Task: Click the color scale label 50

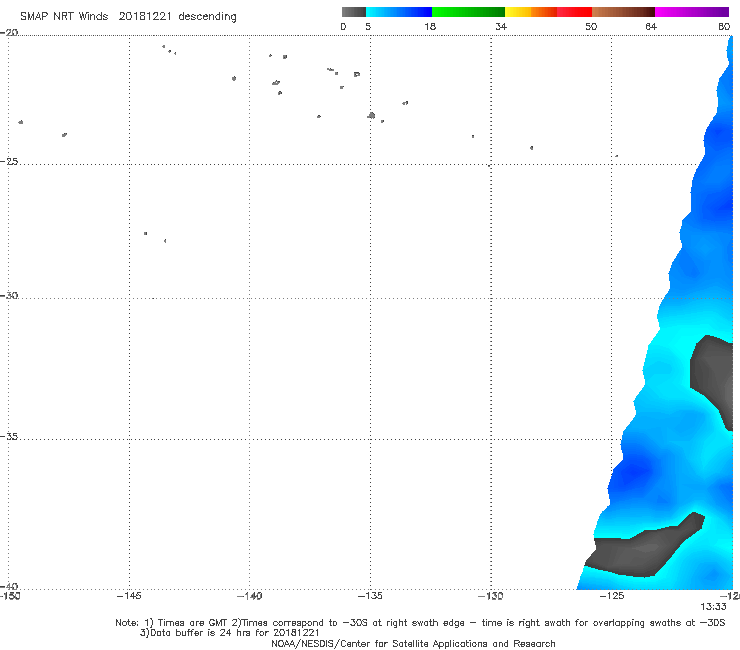Action: [591, 27]
